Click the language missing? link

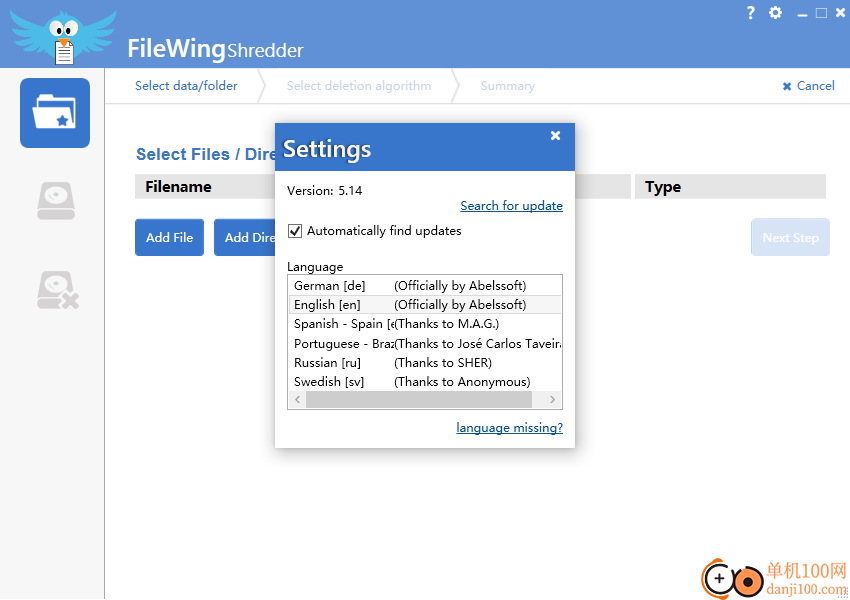(x=509, y=428)
